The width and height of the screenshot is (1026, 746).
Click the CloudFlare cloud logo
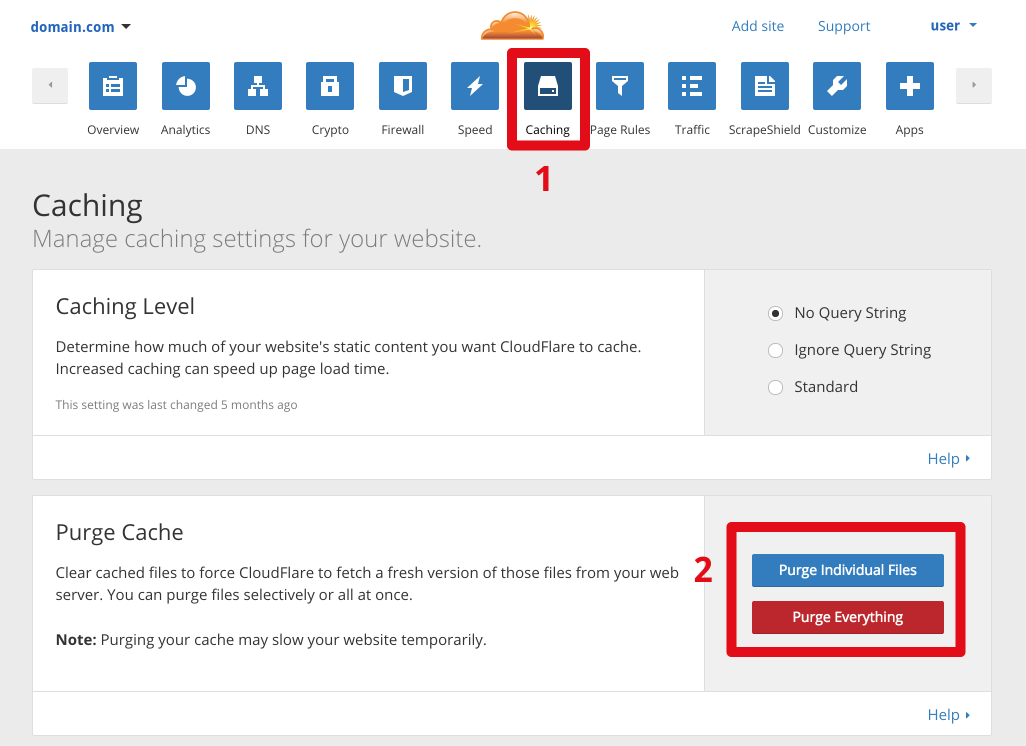[513, 26]
